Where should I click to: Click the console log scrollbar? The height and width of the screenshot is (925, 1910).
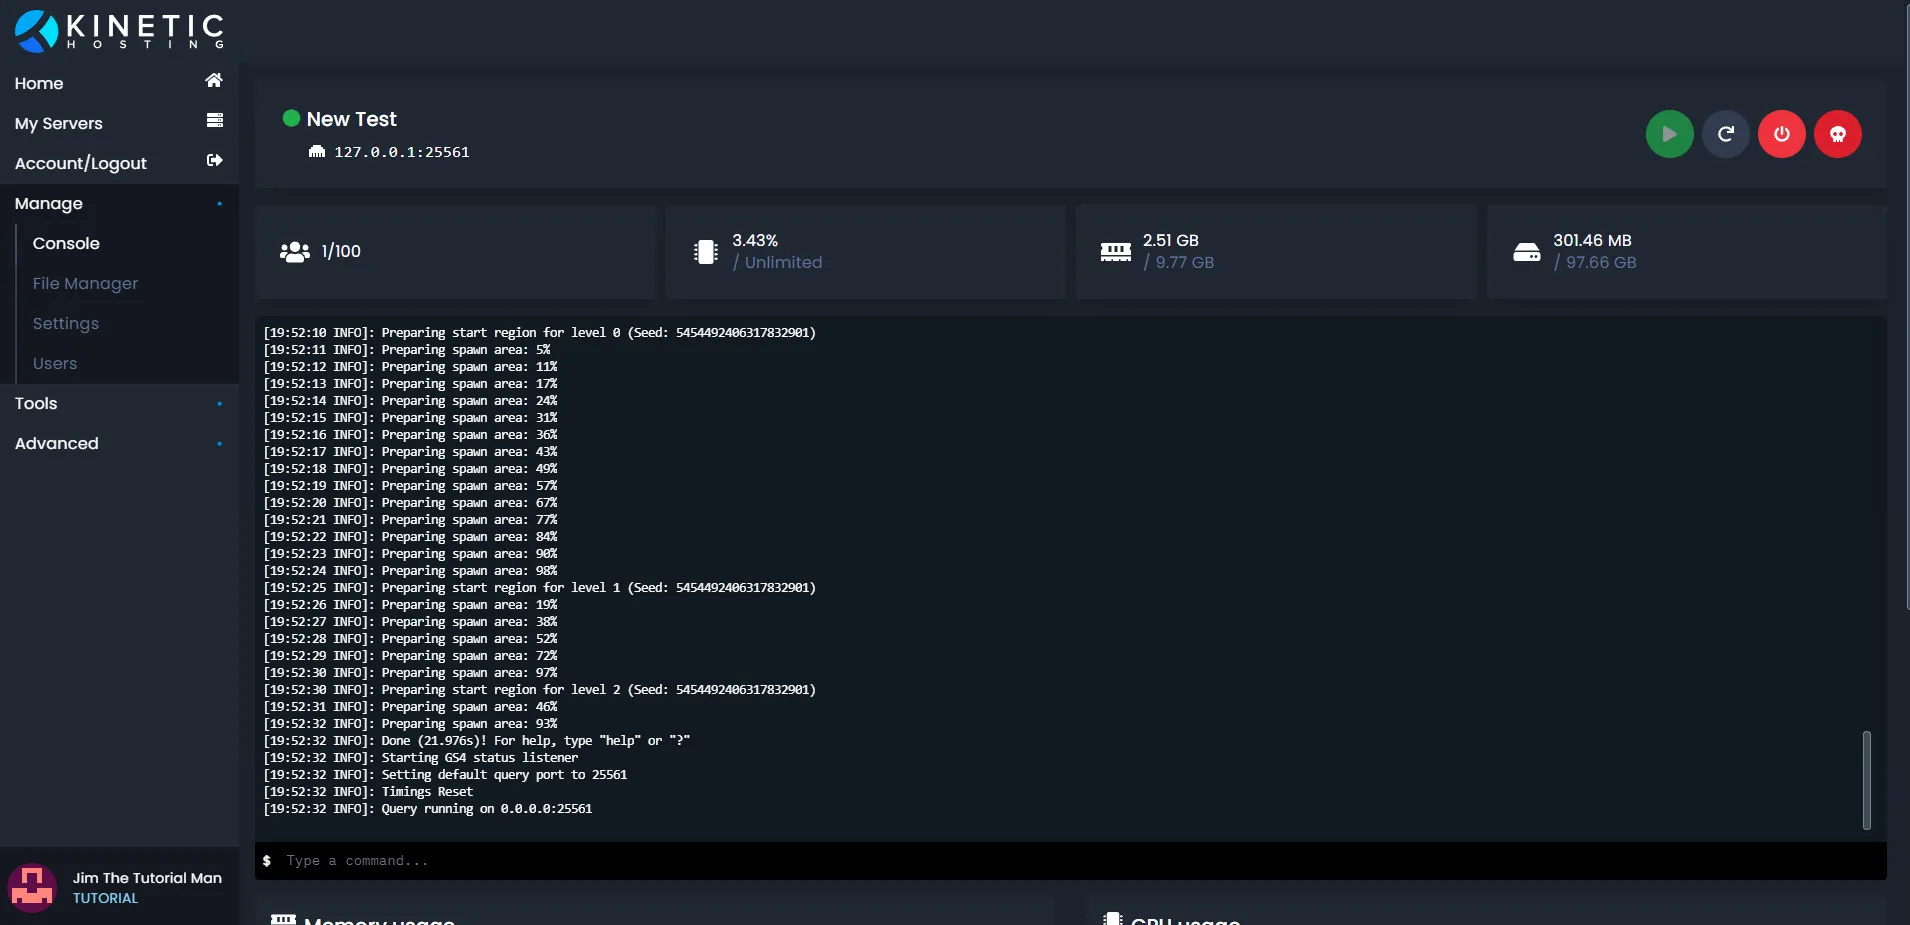(x=1866, y=780)
